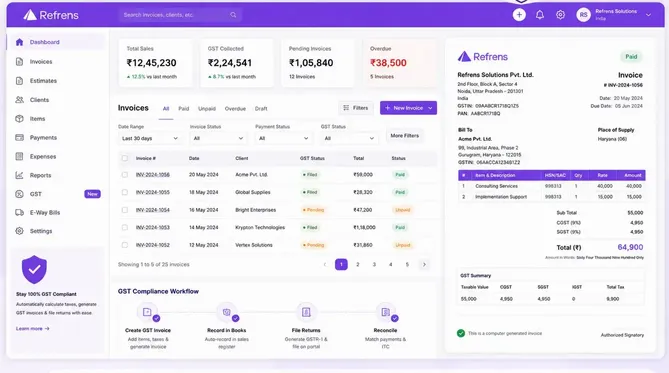
Task: Click in the search invoices field
Action: [x=180, y=15]
